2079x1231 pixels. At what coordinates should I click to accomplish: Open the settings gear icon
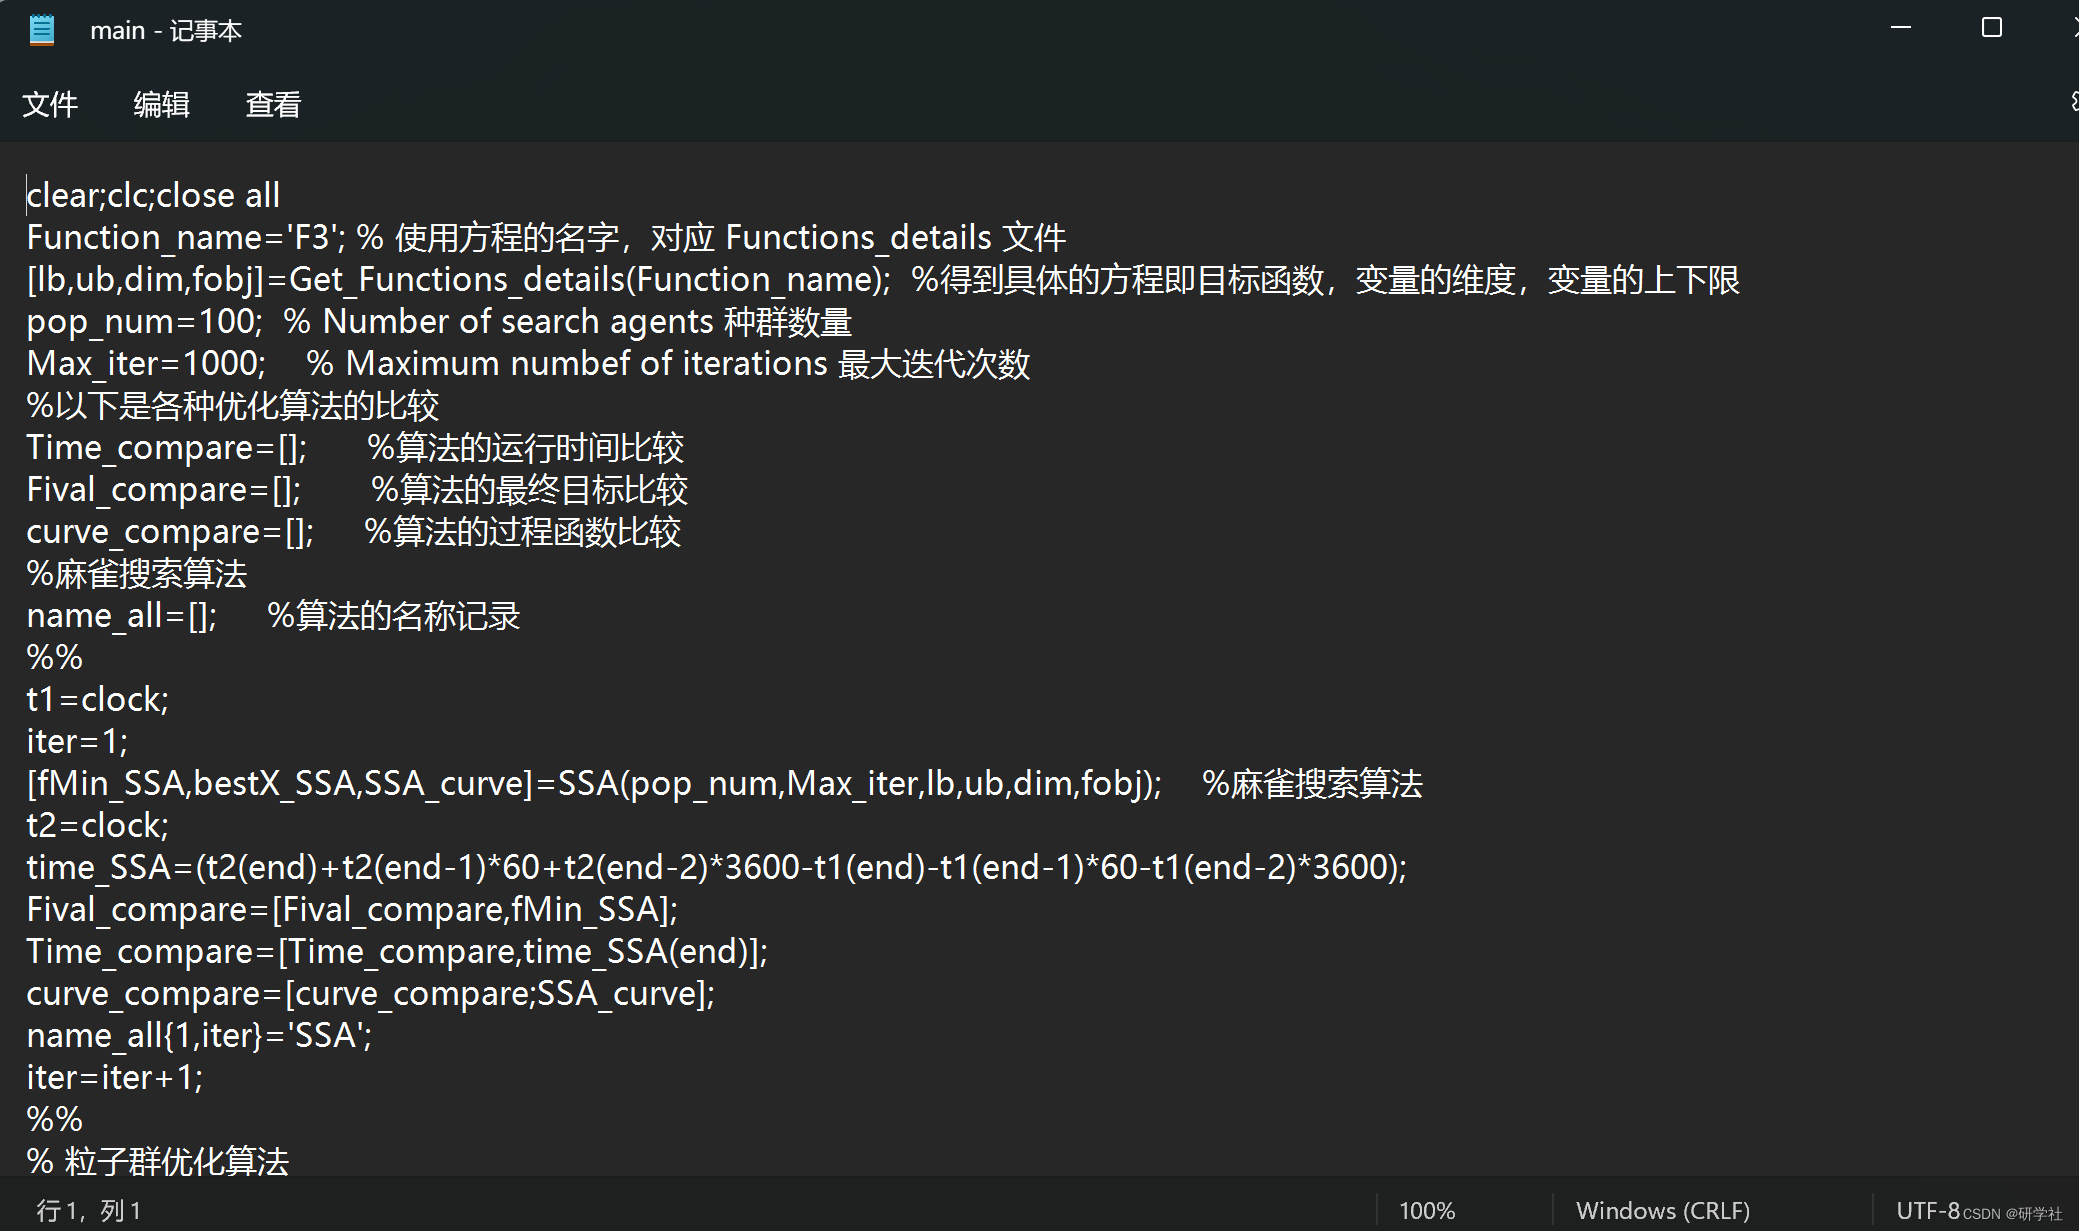point(2074,102)
